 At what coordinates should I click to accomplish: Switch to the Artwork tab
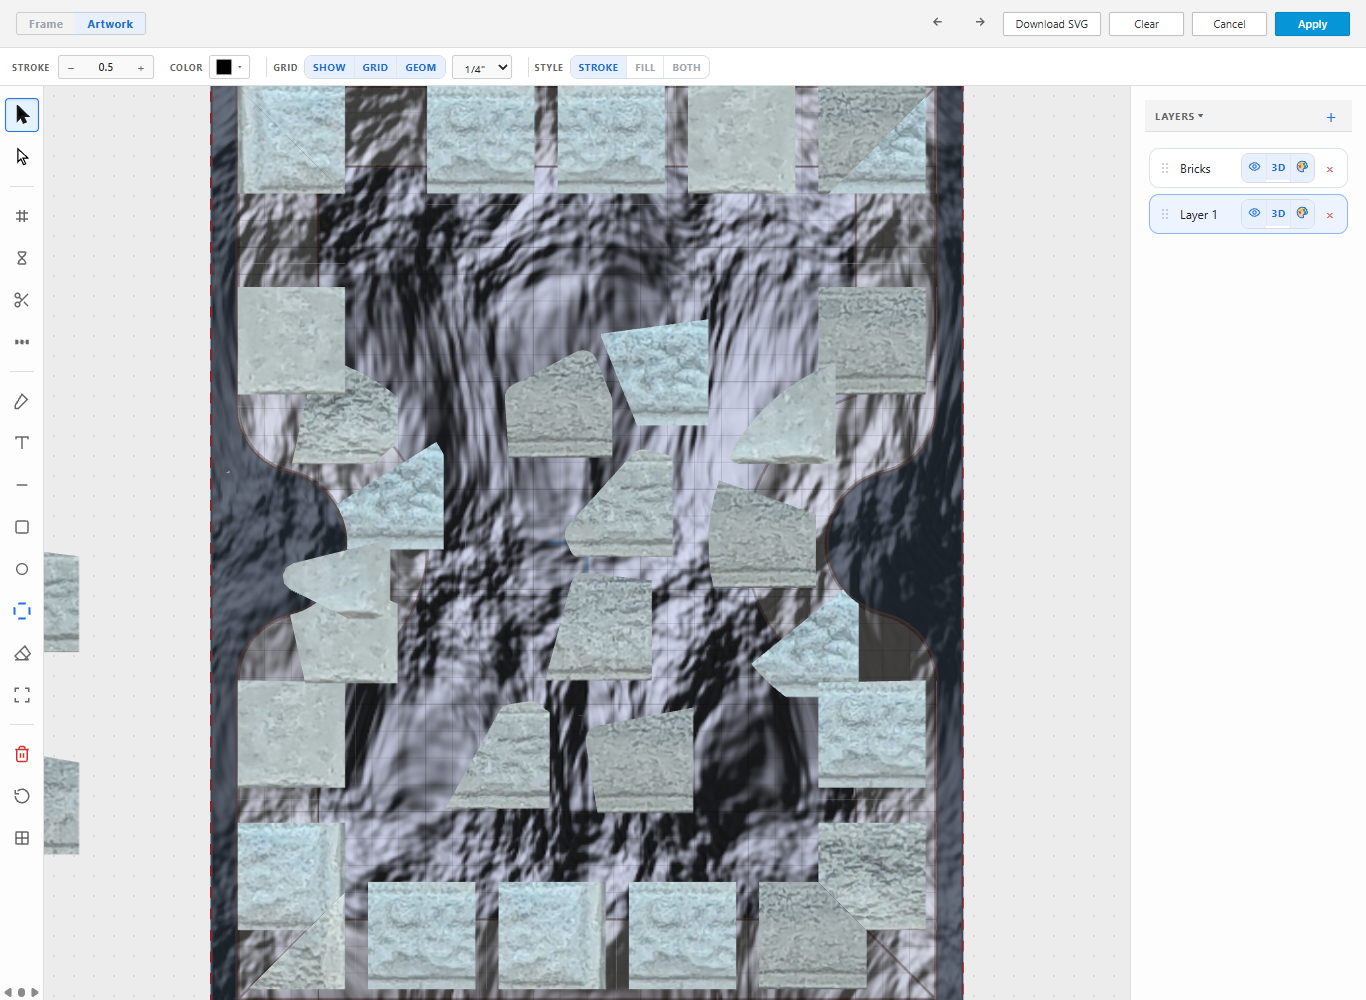(x=110, y=23)
